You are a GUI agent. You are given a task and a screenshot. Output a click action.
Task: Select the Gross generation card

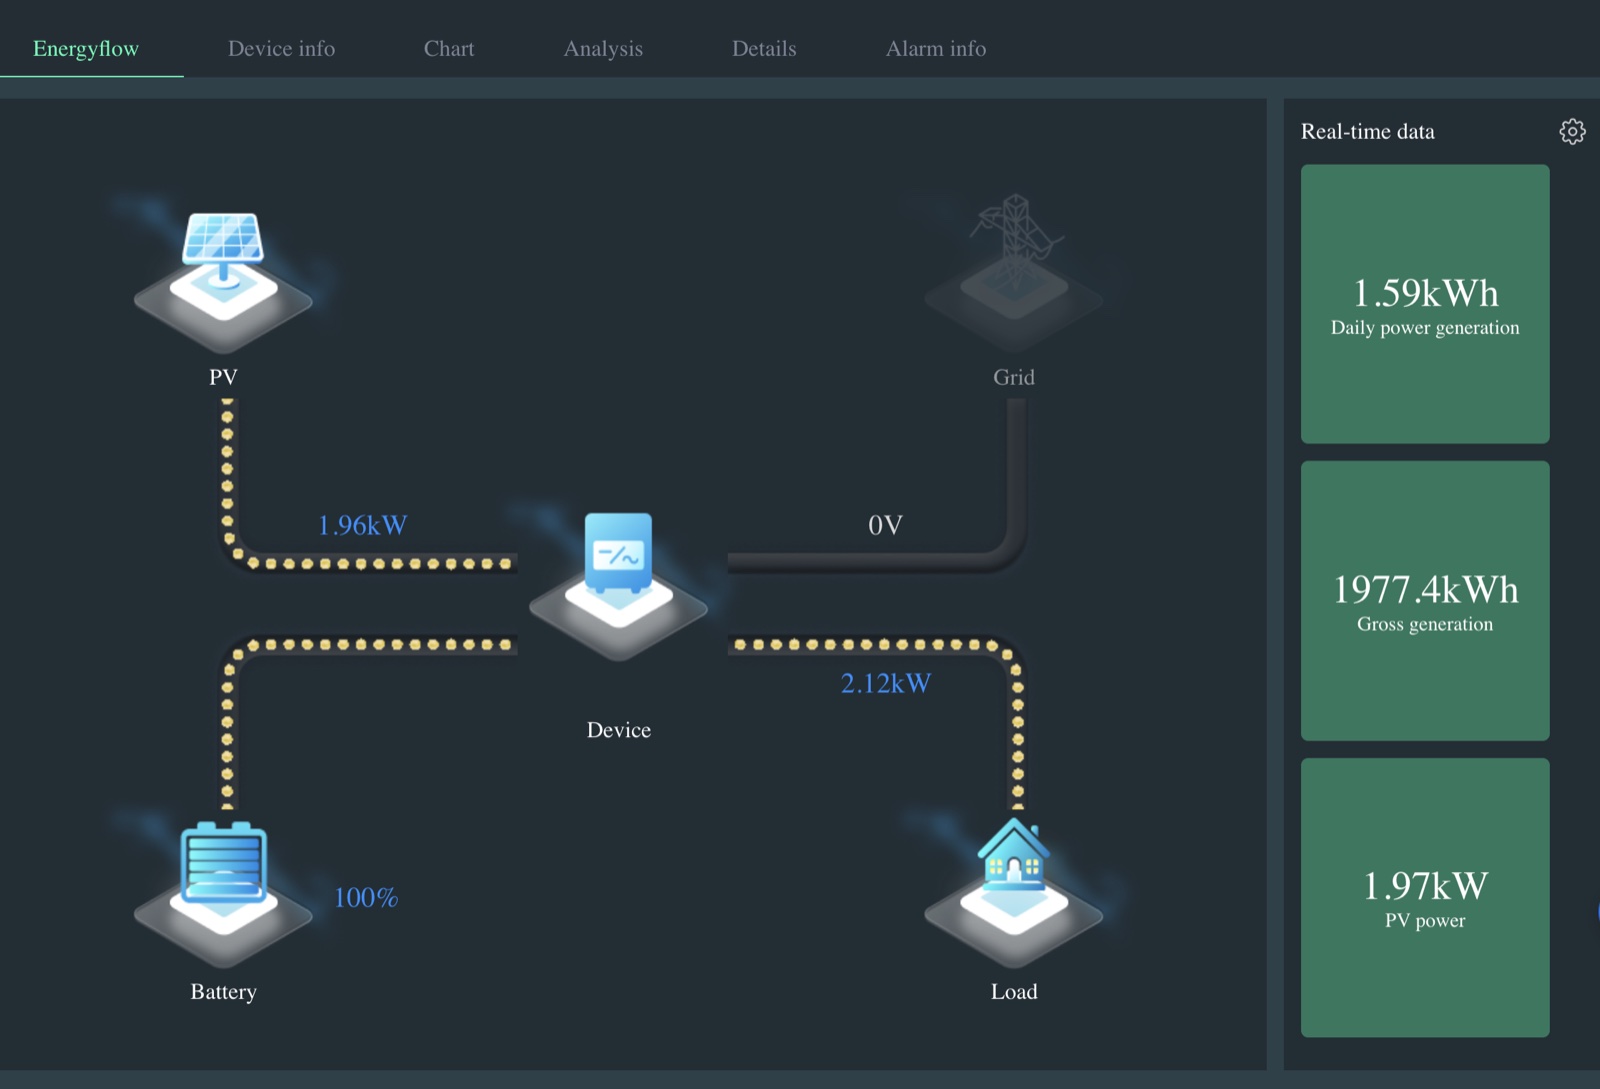point(1425,601)
